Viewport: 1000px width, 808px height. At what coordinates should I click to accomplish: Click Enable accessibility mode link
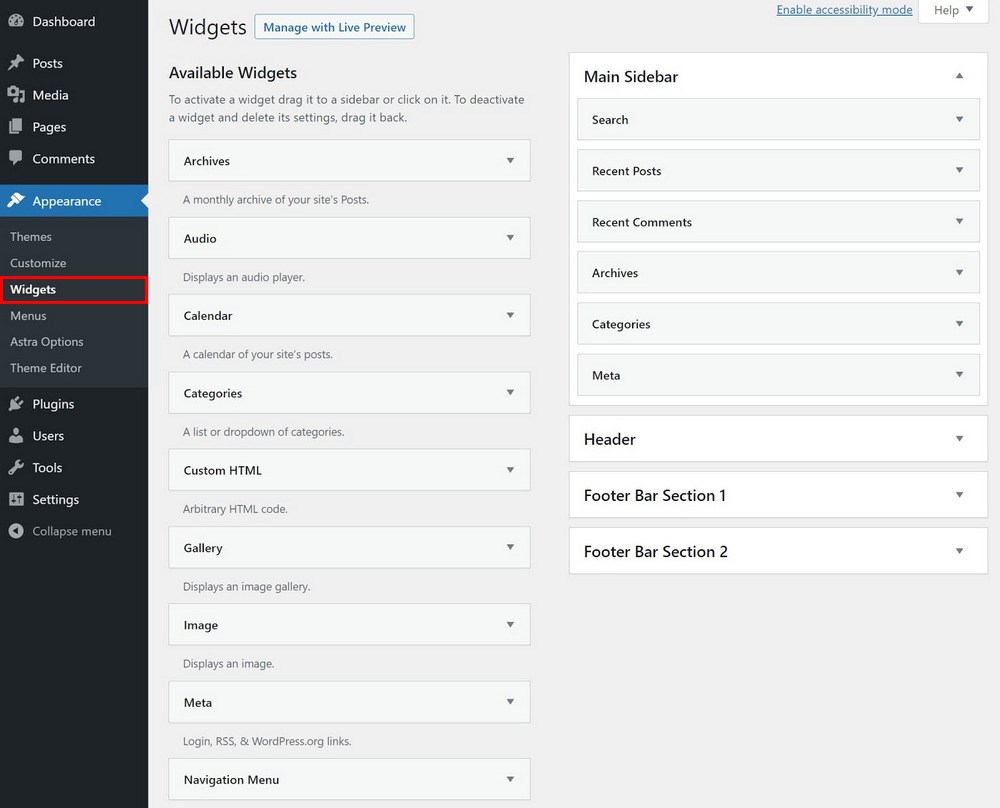coord(844,10)
